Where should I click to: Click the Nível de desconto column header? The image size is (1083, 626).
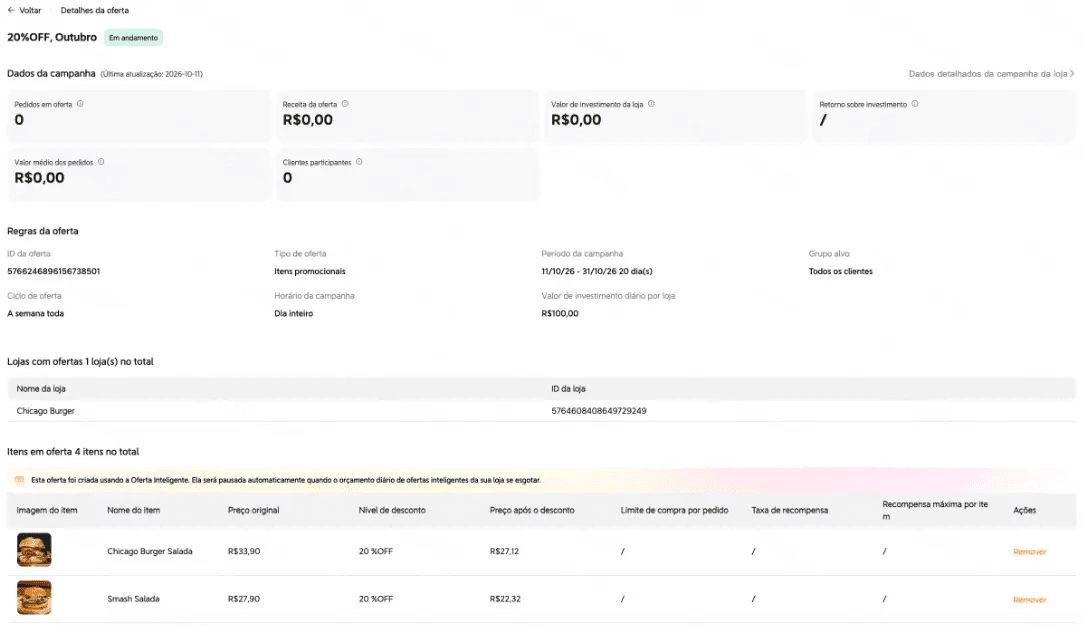[x=392, y=511]
